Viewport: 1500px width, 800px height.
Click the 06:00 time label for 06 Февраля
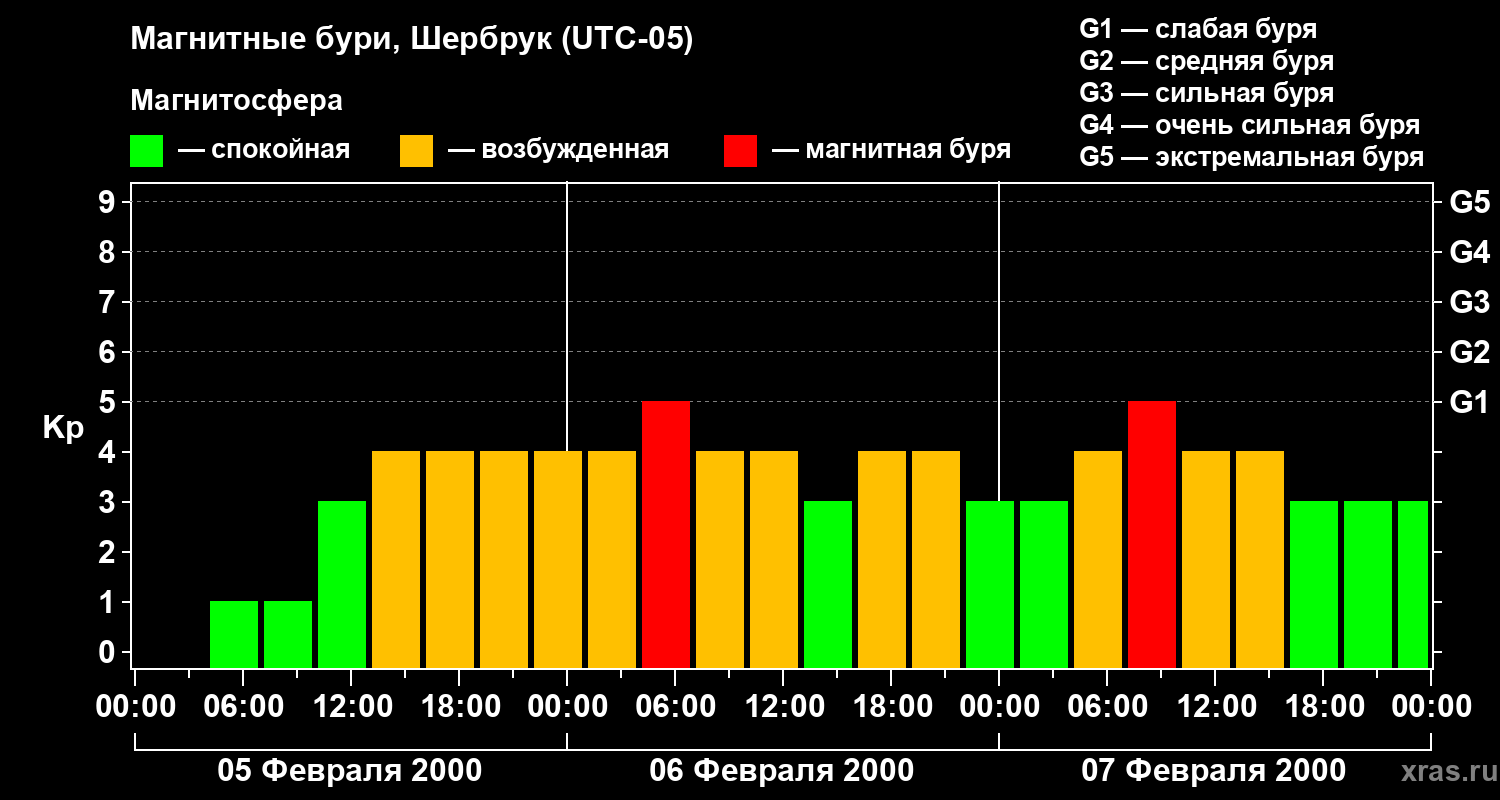[675, 707]
